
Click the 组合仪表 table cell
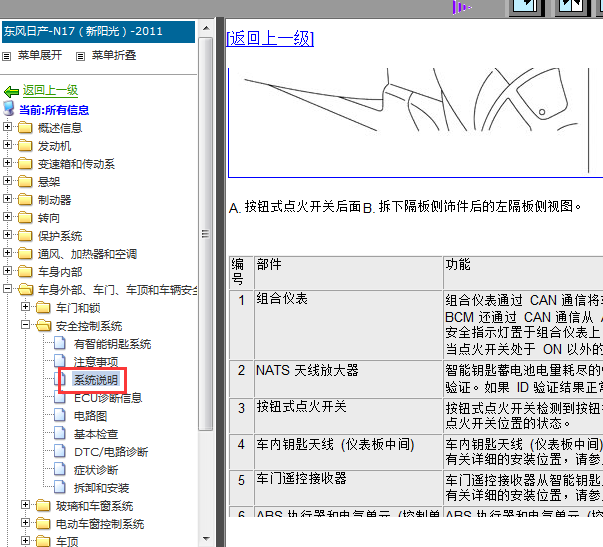(348, 325)
